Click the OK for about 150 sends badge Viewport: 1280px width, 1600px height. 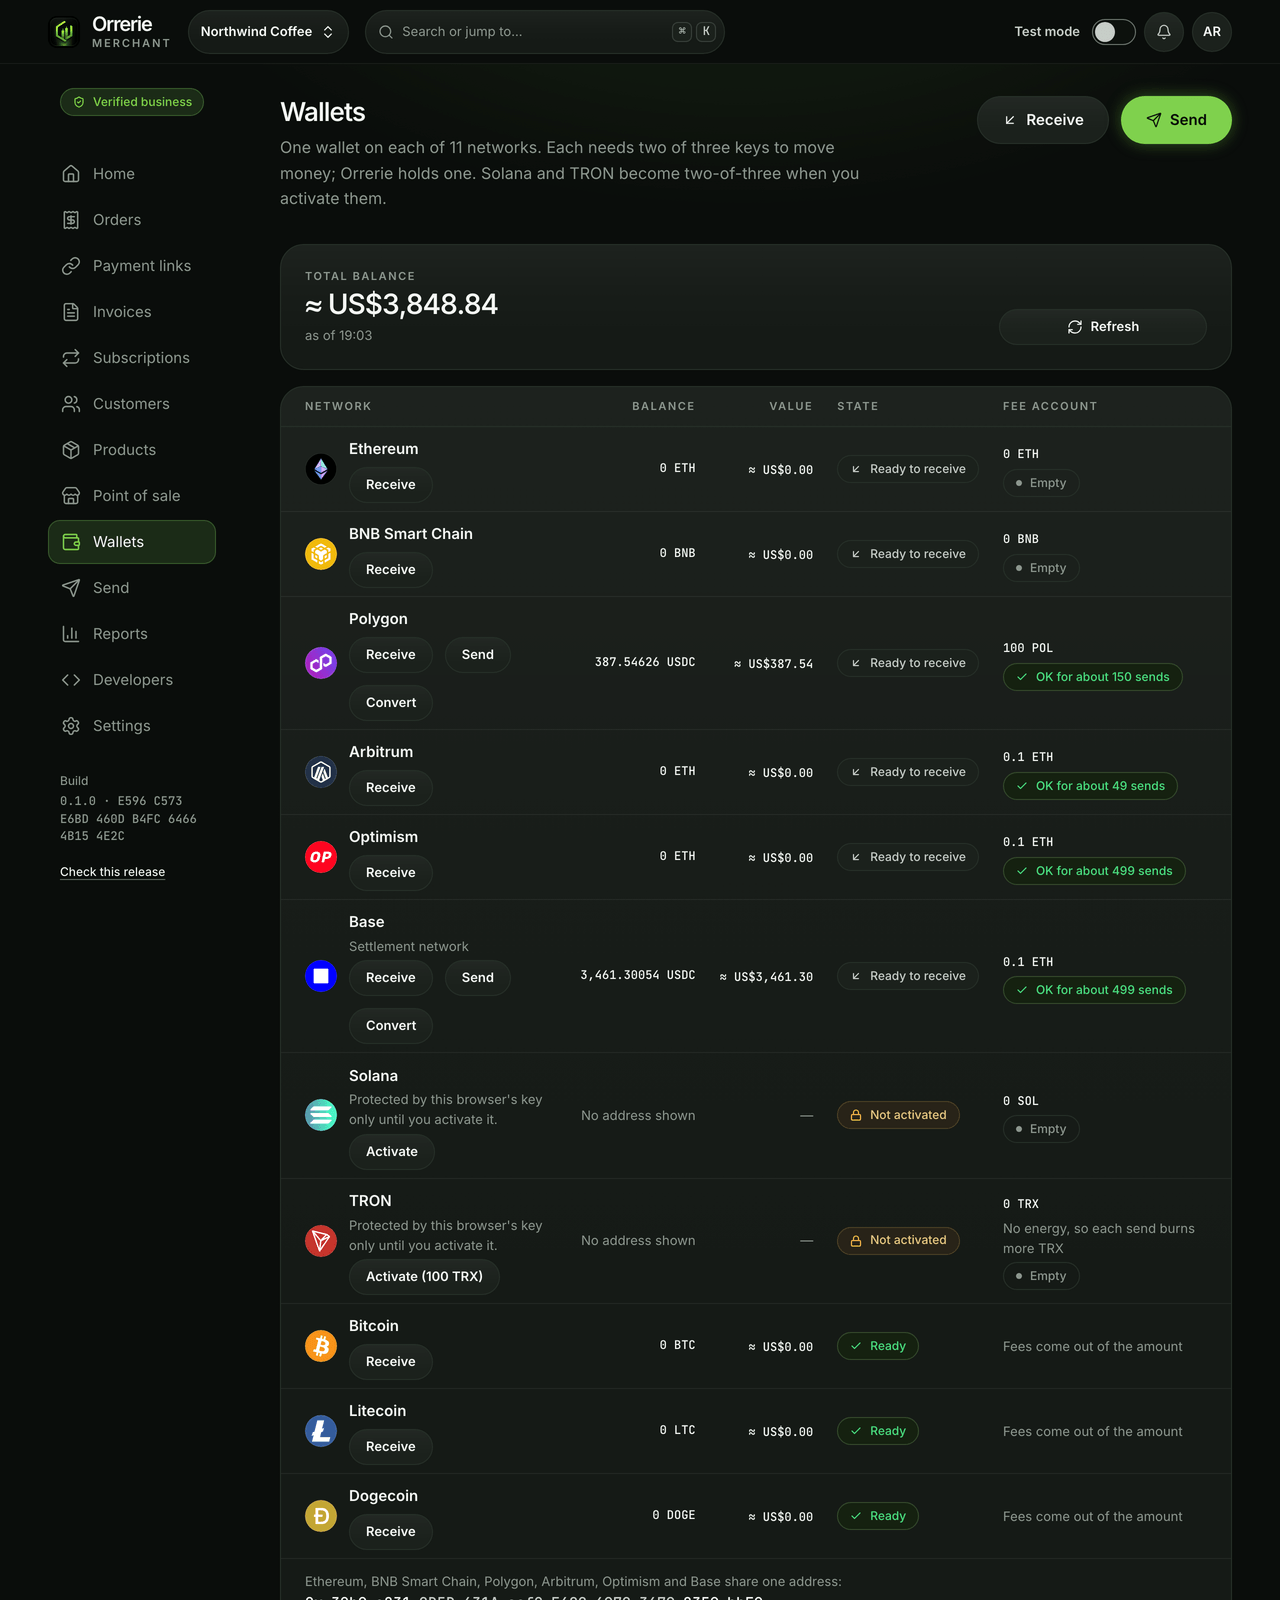pyautogui.click(x=1093, y=677)
